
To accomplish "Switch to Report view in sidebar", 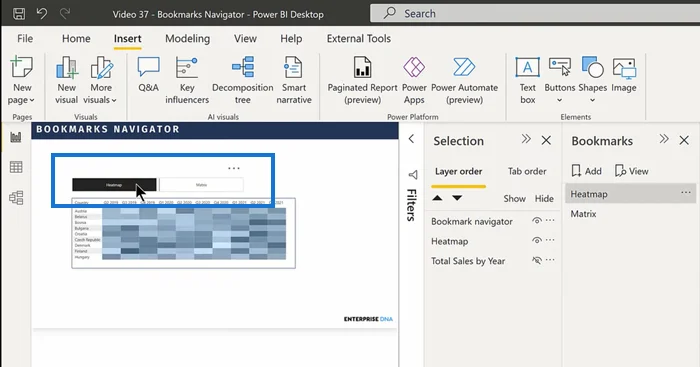I will pyautogui.click(x=16, y=137).
